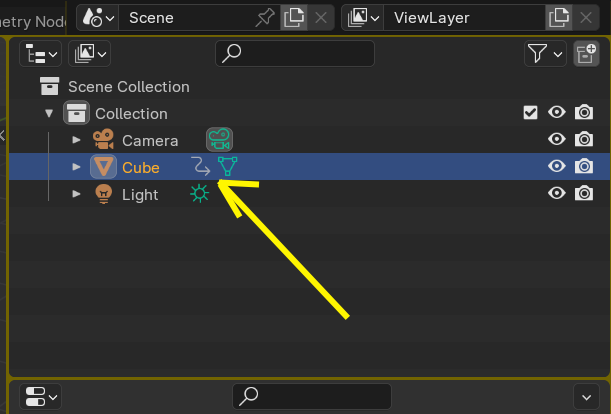Open the outliner filter dropdown
This screenshot has height=414, width=611.
[546, 54]
